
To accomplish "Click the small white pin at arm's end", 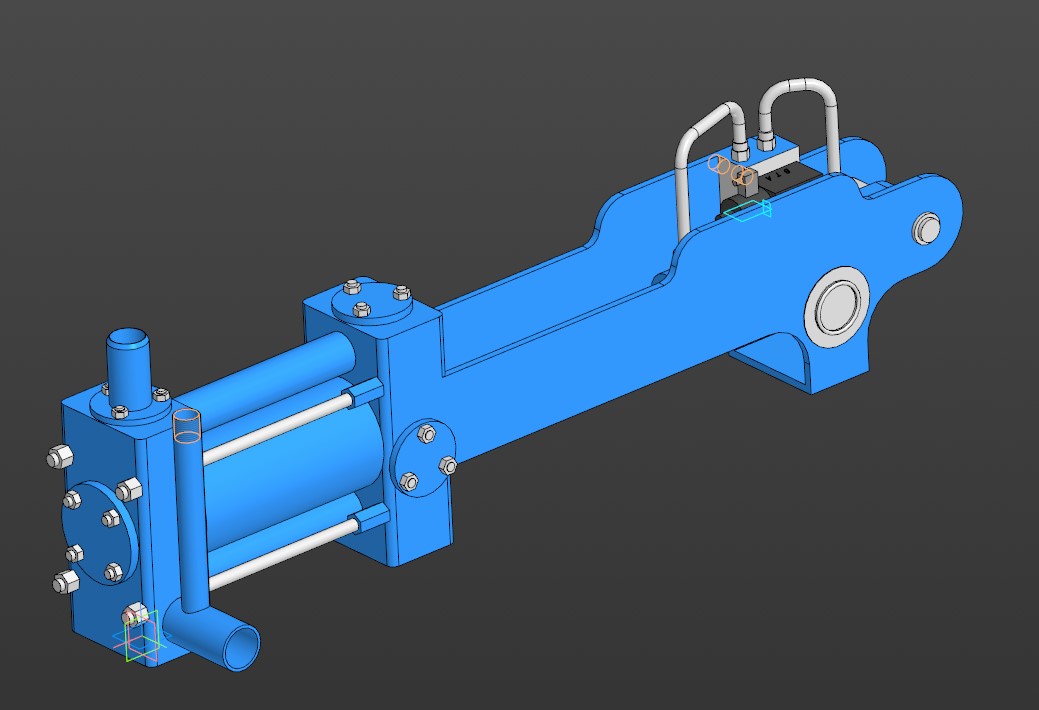I will [x=926, y=228].
